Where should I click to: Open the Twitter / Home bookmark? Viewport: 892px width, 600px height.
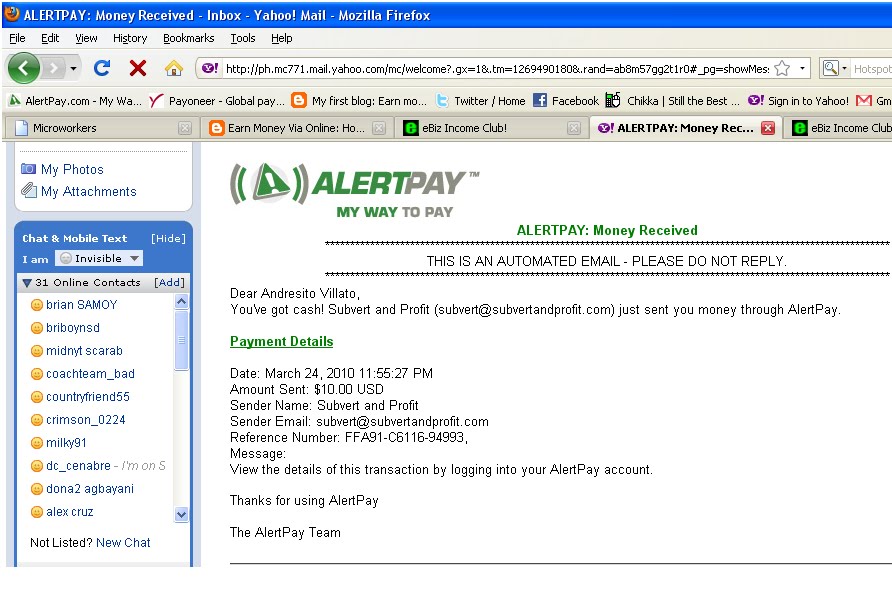coord(481,101)
